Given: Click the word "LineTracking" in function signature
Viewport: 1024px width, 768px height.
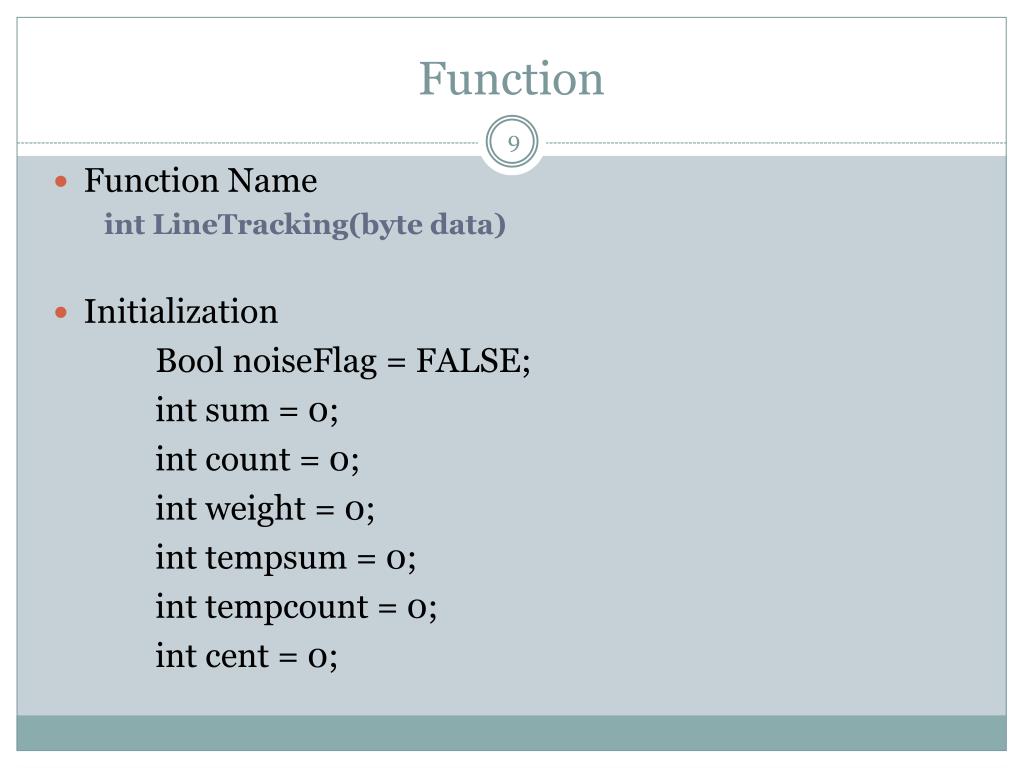Looking at the screenshot, I should (x=251, y=225).
